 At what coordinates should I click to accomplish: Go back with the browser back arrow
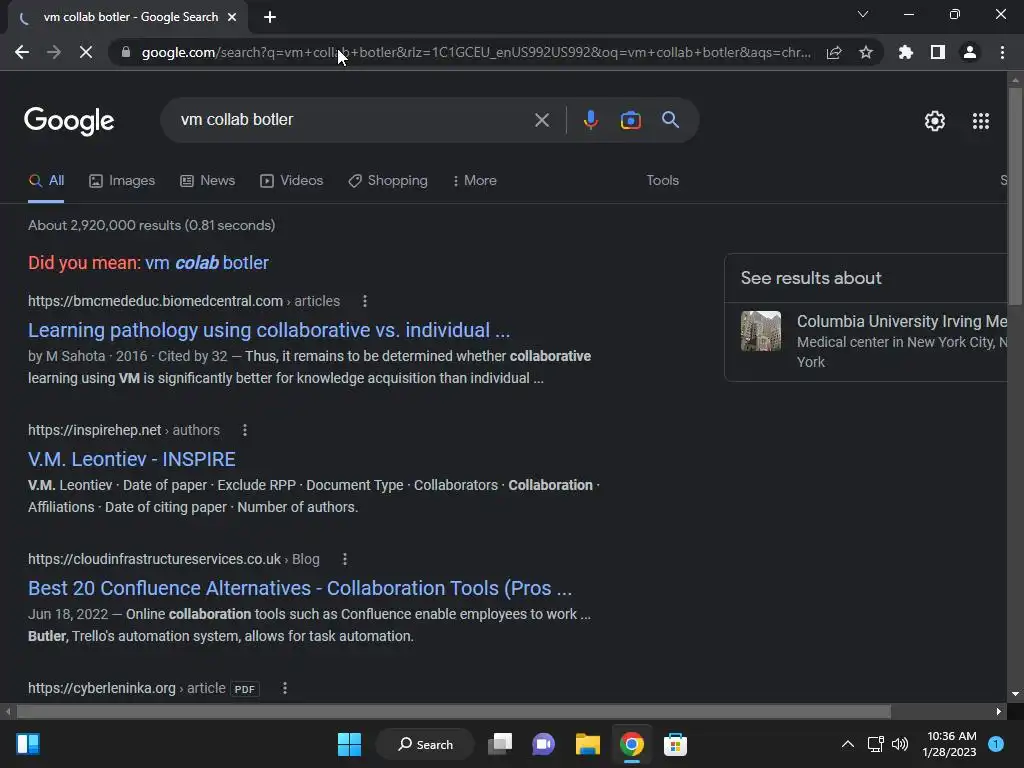[x=22, y=52]
